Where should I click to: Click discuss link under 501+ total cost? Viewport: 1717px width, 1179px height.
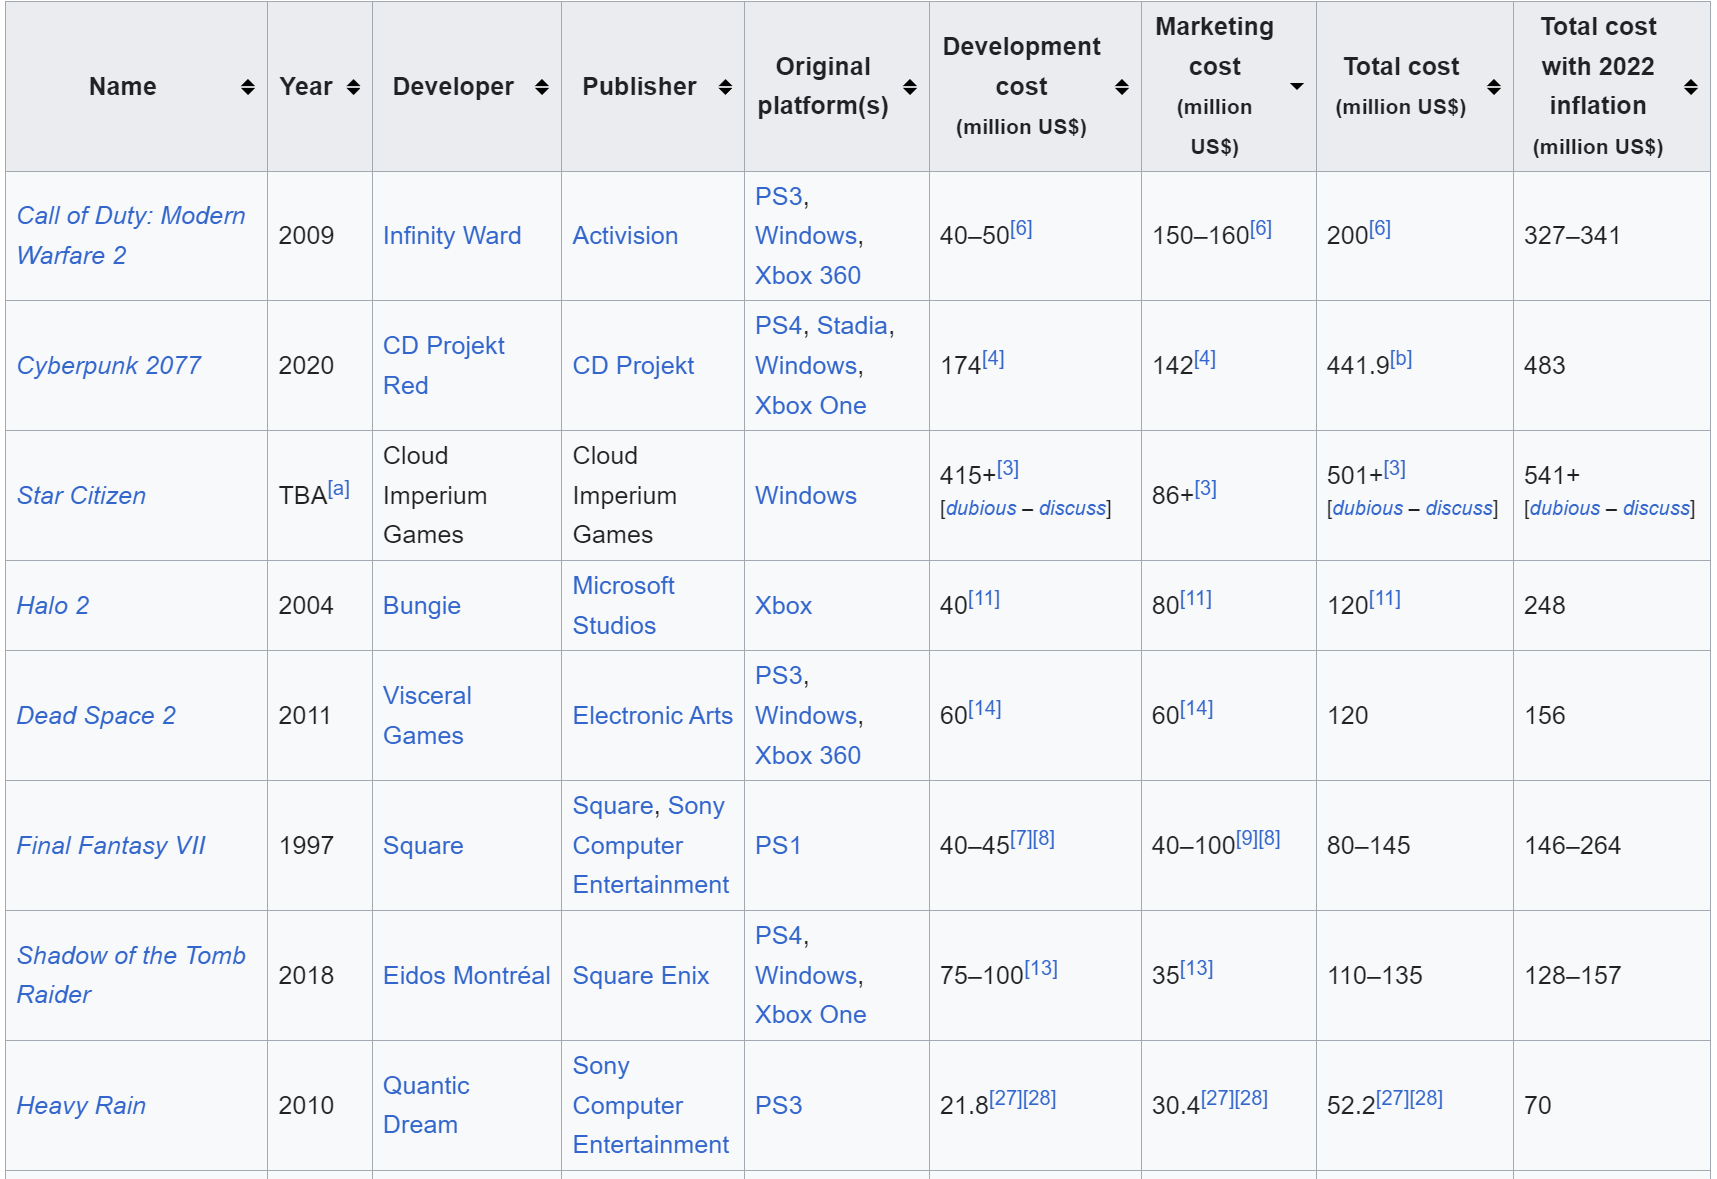click(x=1459, y=508)
